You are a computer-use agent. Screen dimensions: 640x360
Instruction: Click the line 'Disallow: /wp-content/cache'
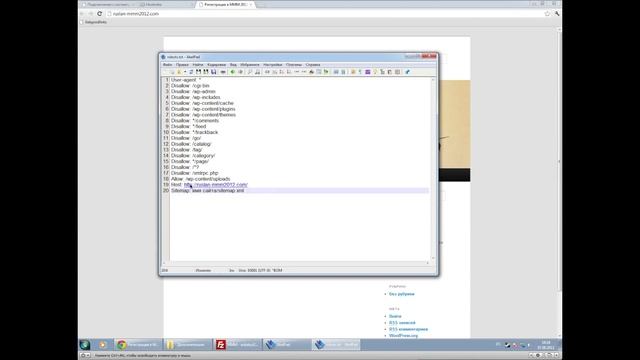(x=202, y=103)
